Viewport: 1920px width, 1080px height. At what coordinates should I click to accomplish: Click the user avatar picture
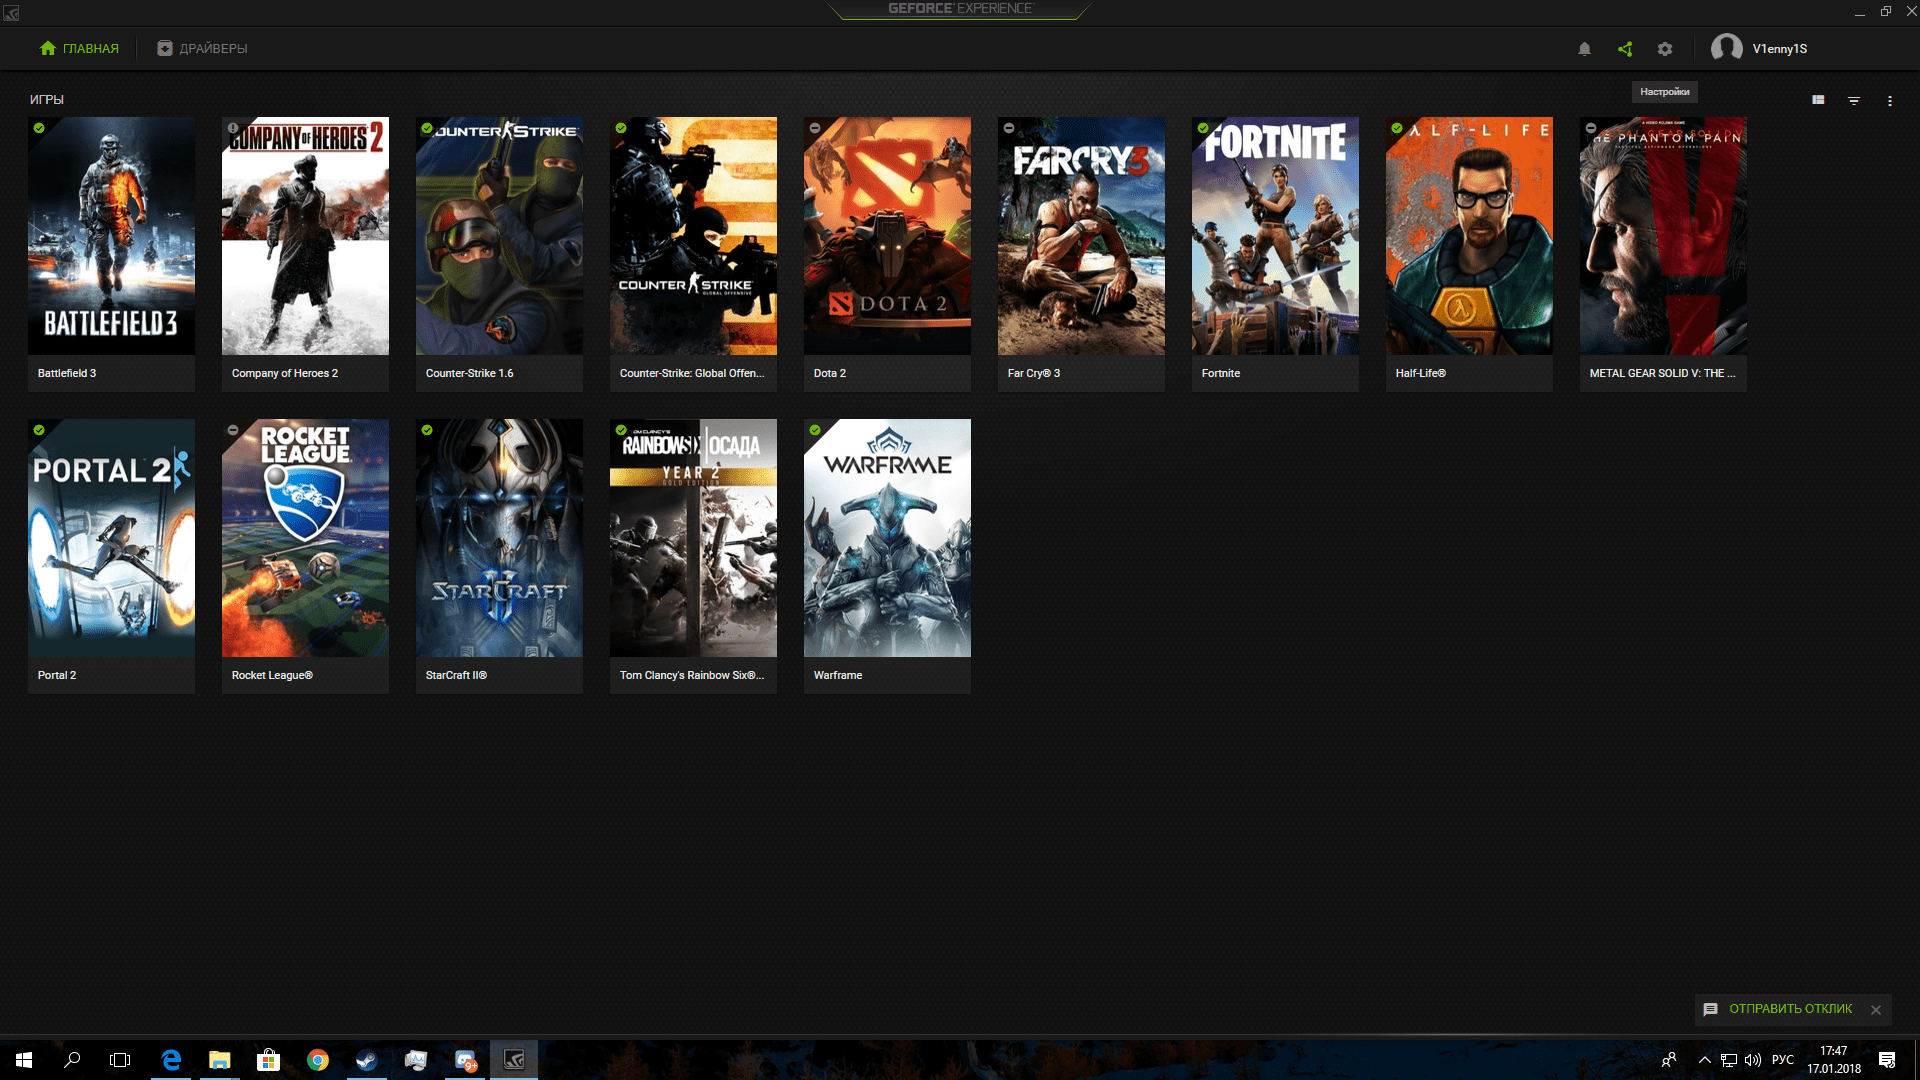click(x=1726, y=48)
